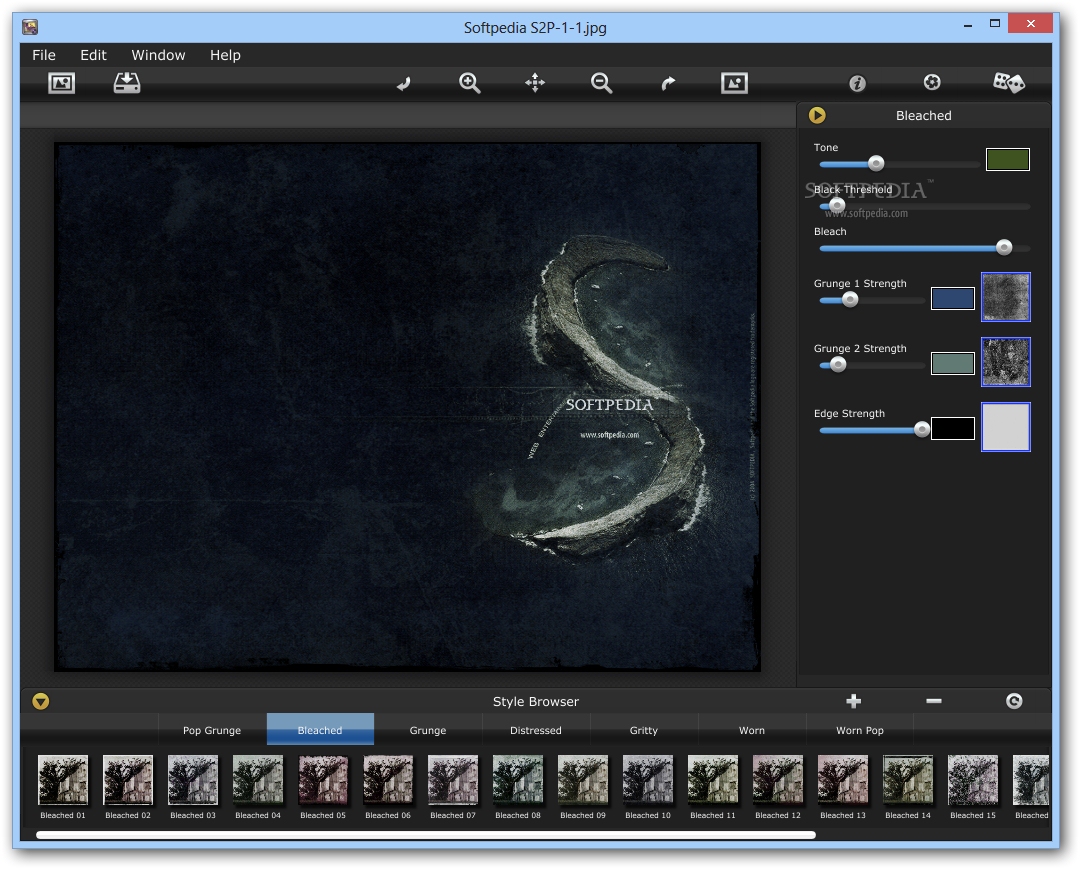Click the Grunge 2 Strength slider handle
Viewport: 1080px width, 869px height.
pos(838,364)
